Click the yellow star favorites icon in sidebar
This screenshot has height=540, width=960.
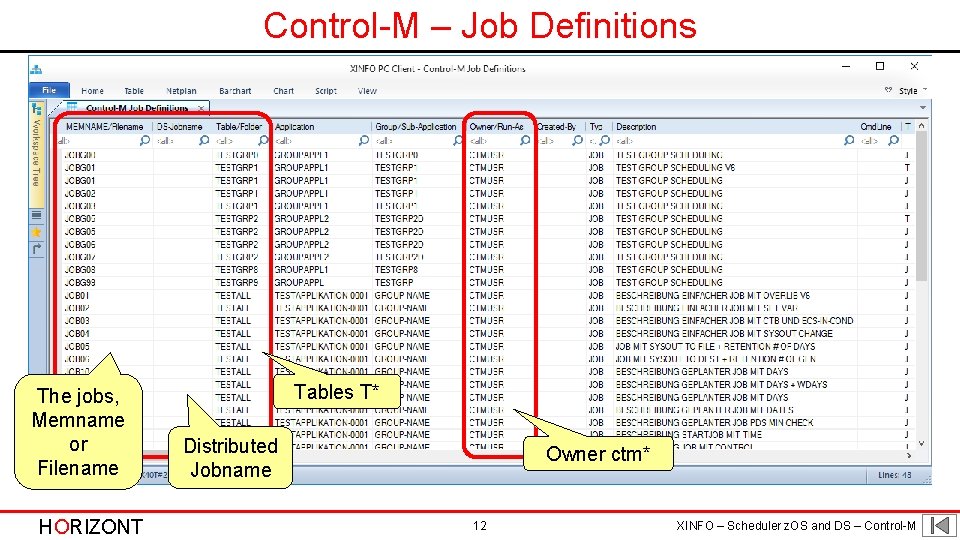click(x=37, y=232)
